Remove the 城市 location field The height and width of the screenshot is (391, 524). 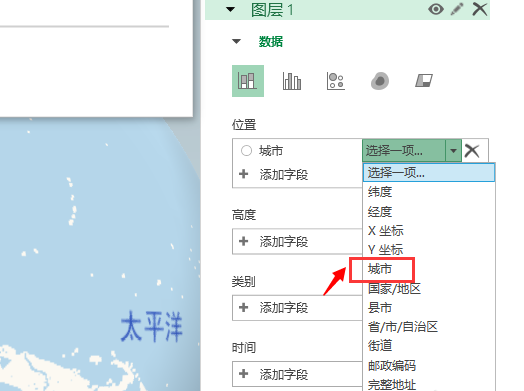coord(472,151)
